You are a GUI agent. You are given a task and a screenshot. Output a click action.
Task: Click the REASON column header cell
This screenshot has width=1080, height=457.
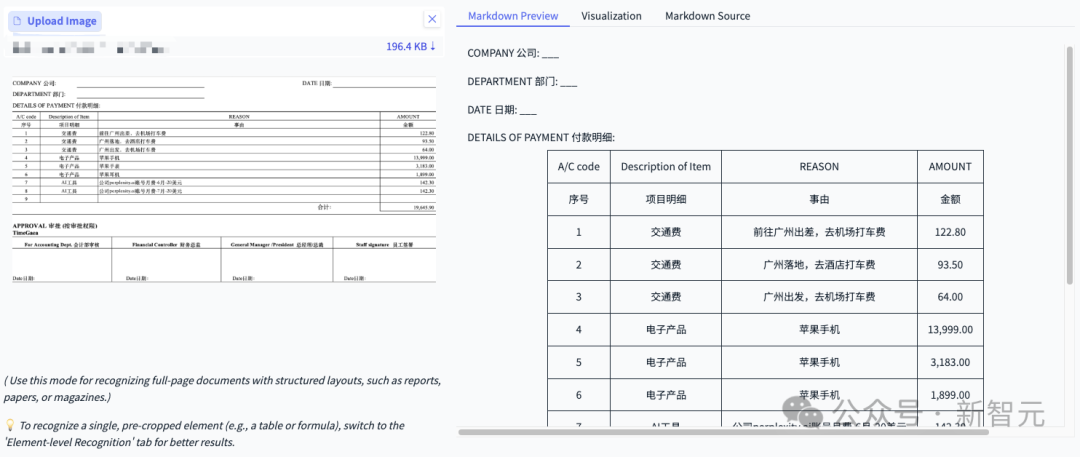click(819, 166)
